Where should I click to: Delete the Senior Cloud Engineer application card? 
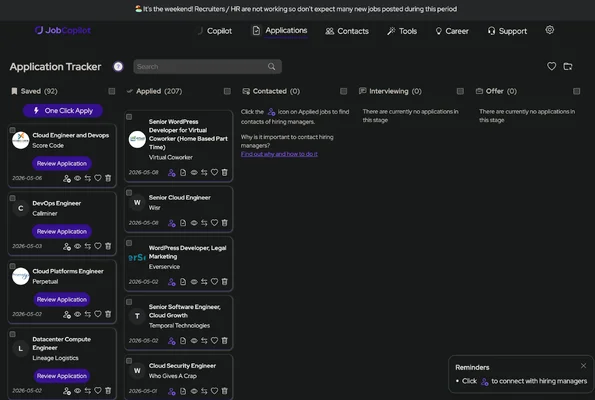(225, 223)
